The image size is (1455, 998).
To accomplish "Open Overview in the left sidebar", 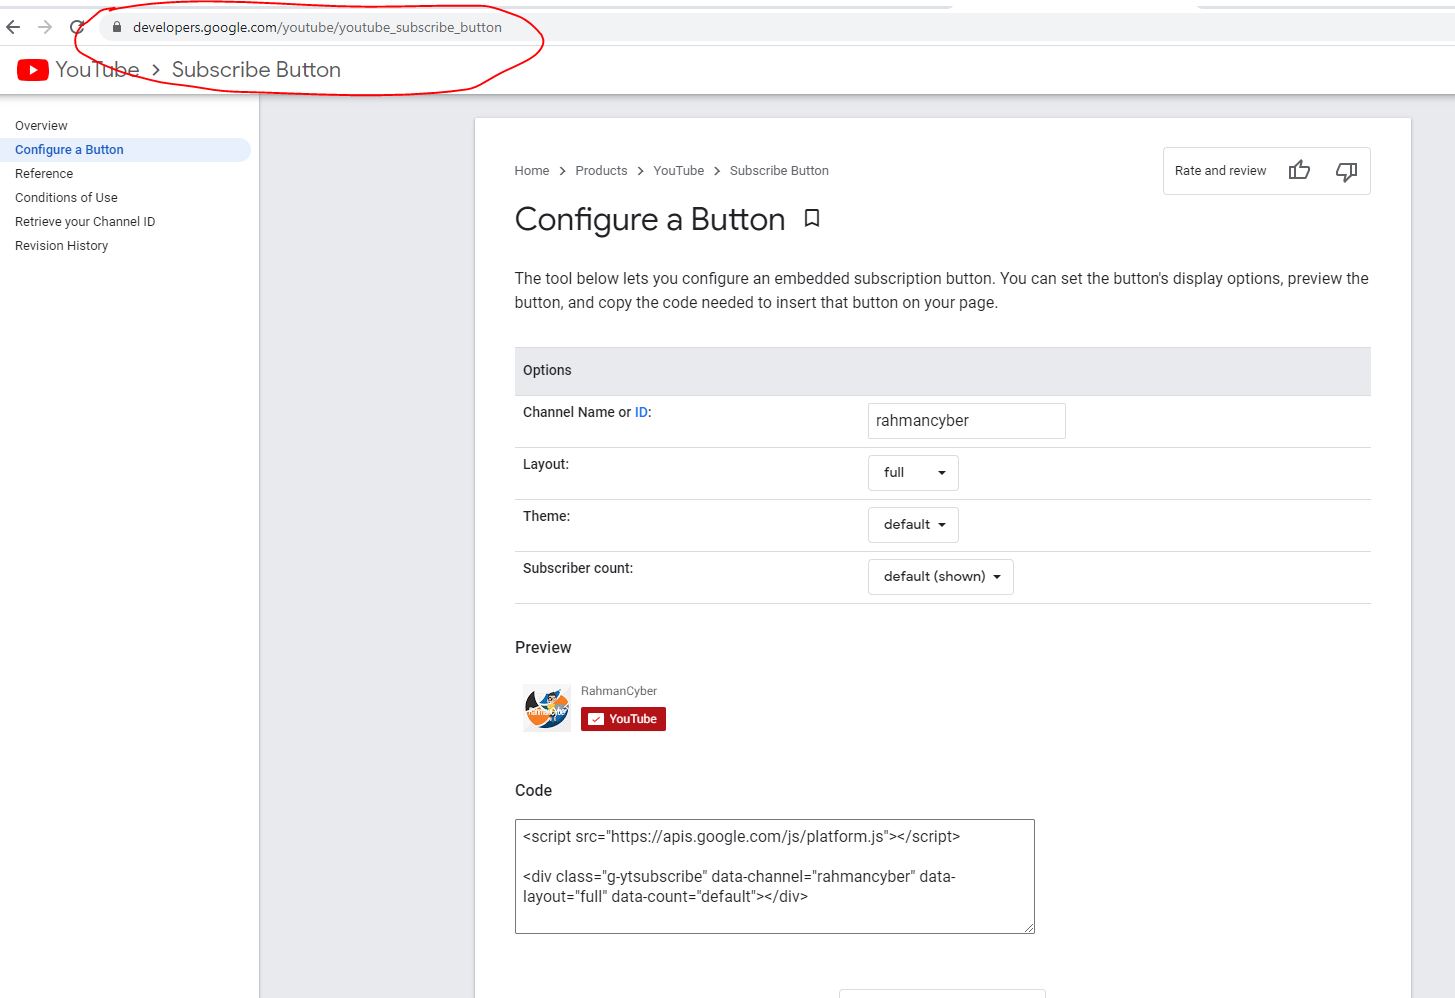I will (x=41, y=126).
